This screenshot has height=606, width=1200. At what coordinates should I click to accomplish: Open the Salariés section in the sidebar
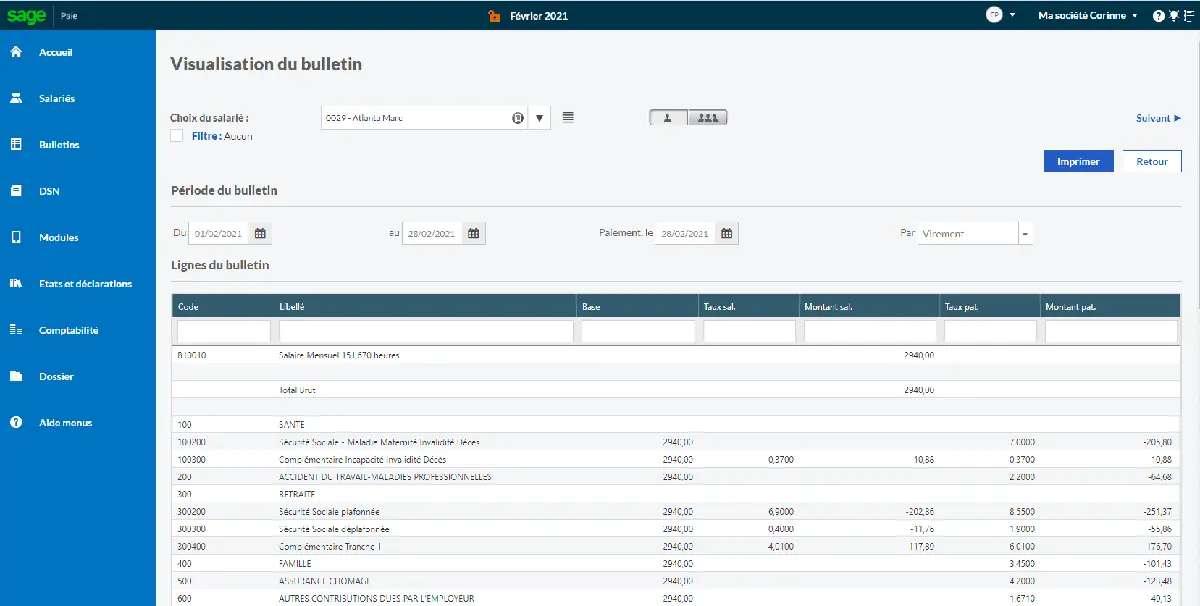52,98
